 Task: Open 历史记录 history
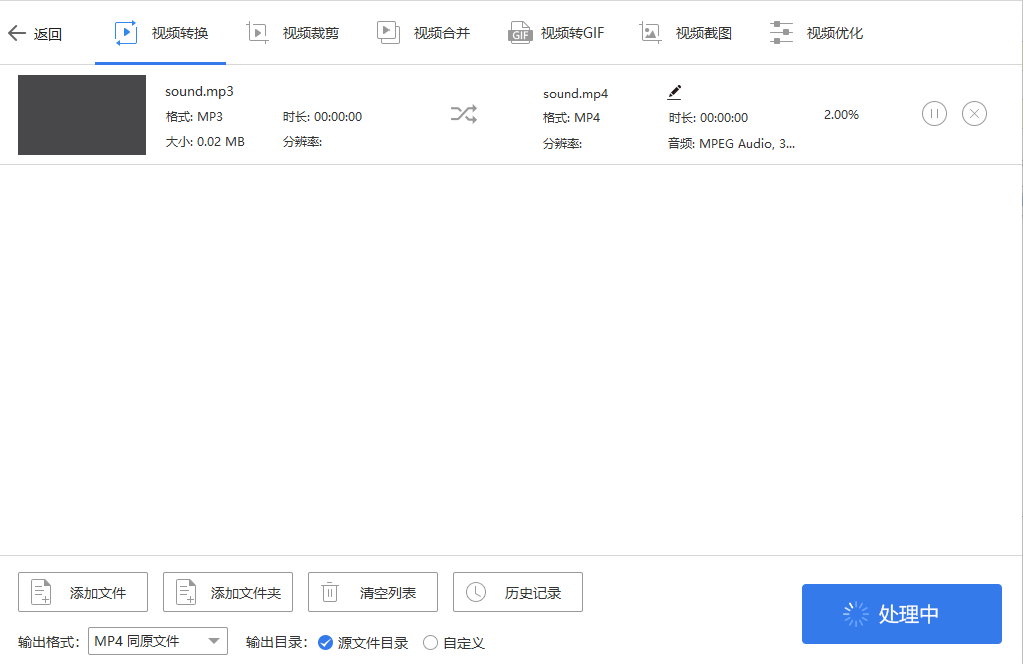(517, 592)
